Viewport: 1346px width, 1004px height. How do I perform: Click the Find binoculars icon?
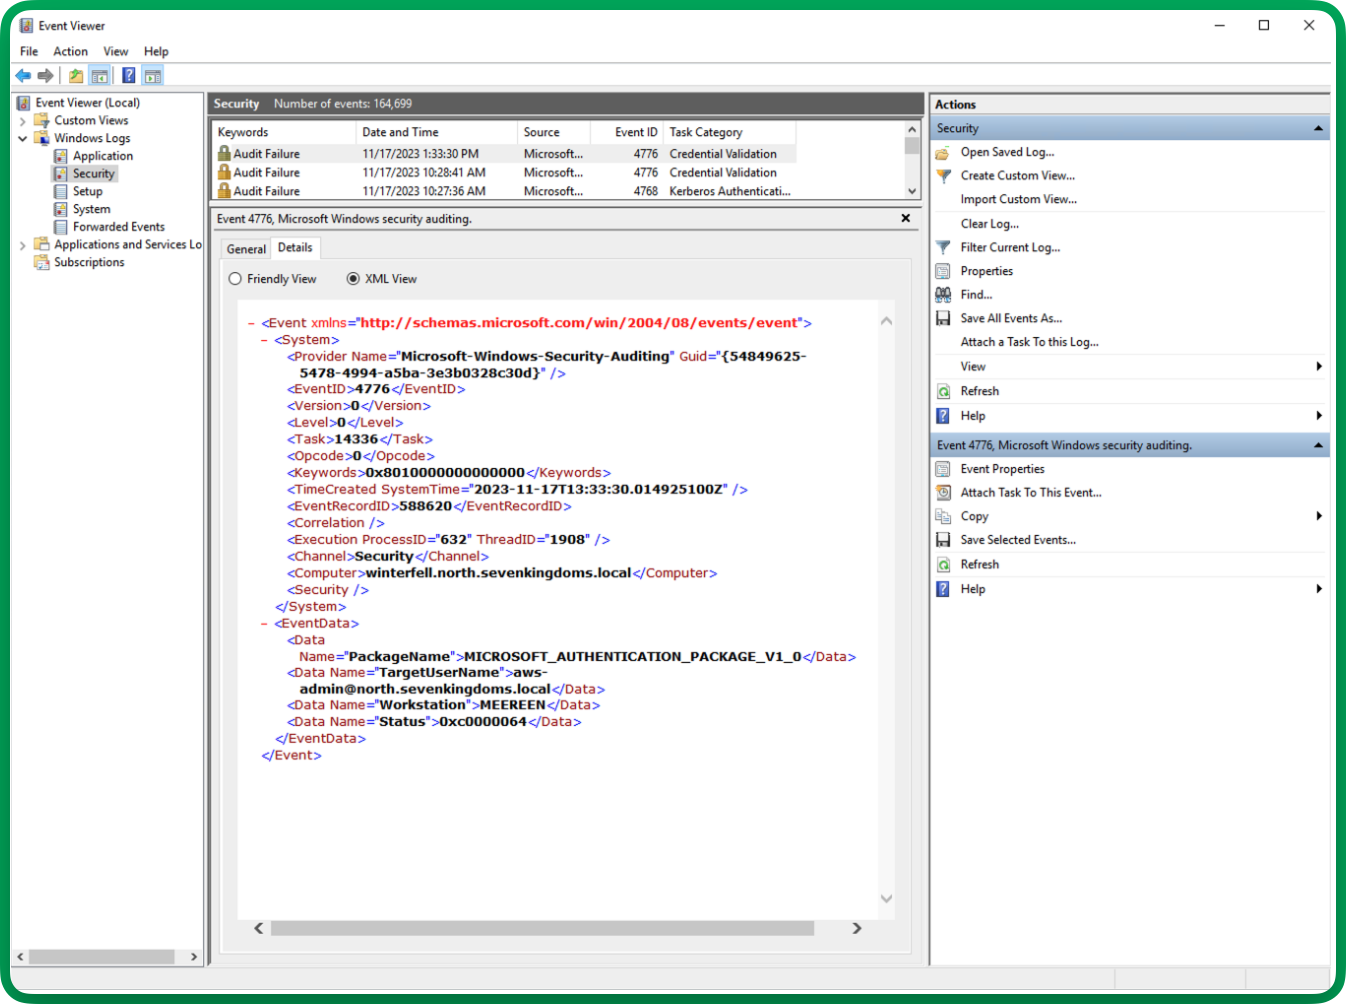[x=943, y=295]
